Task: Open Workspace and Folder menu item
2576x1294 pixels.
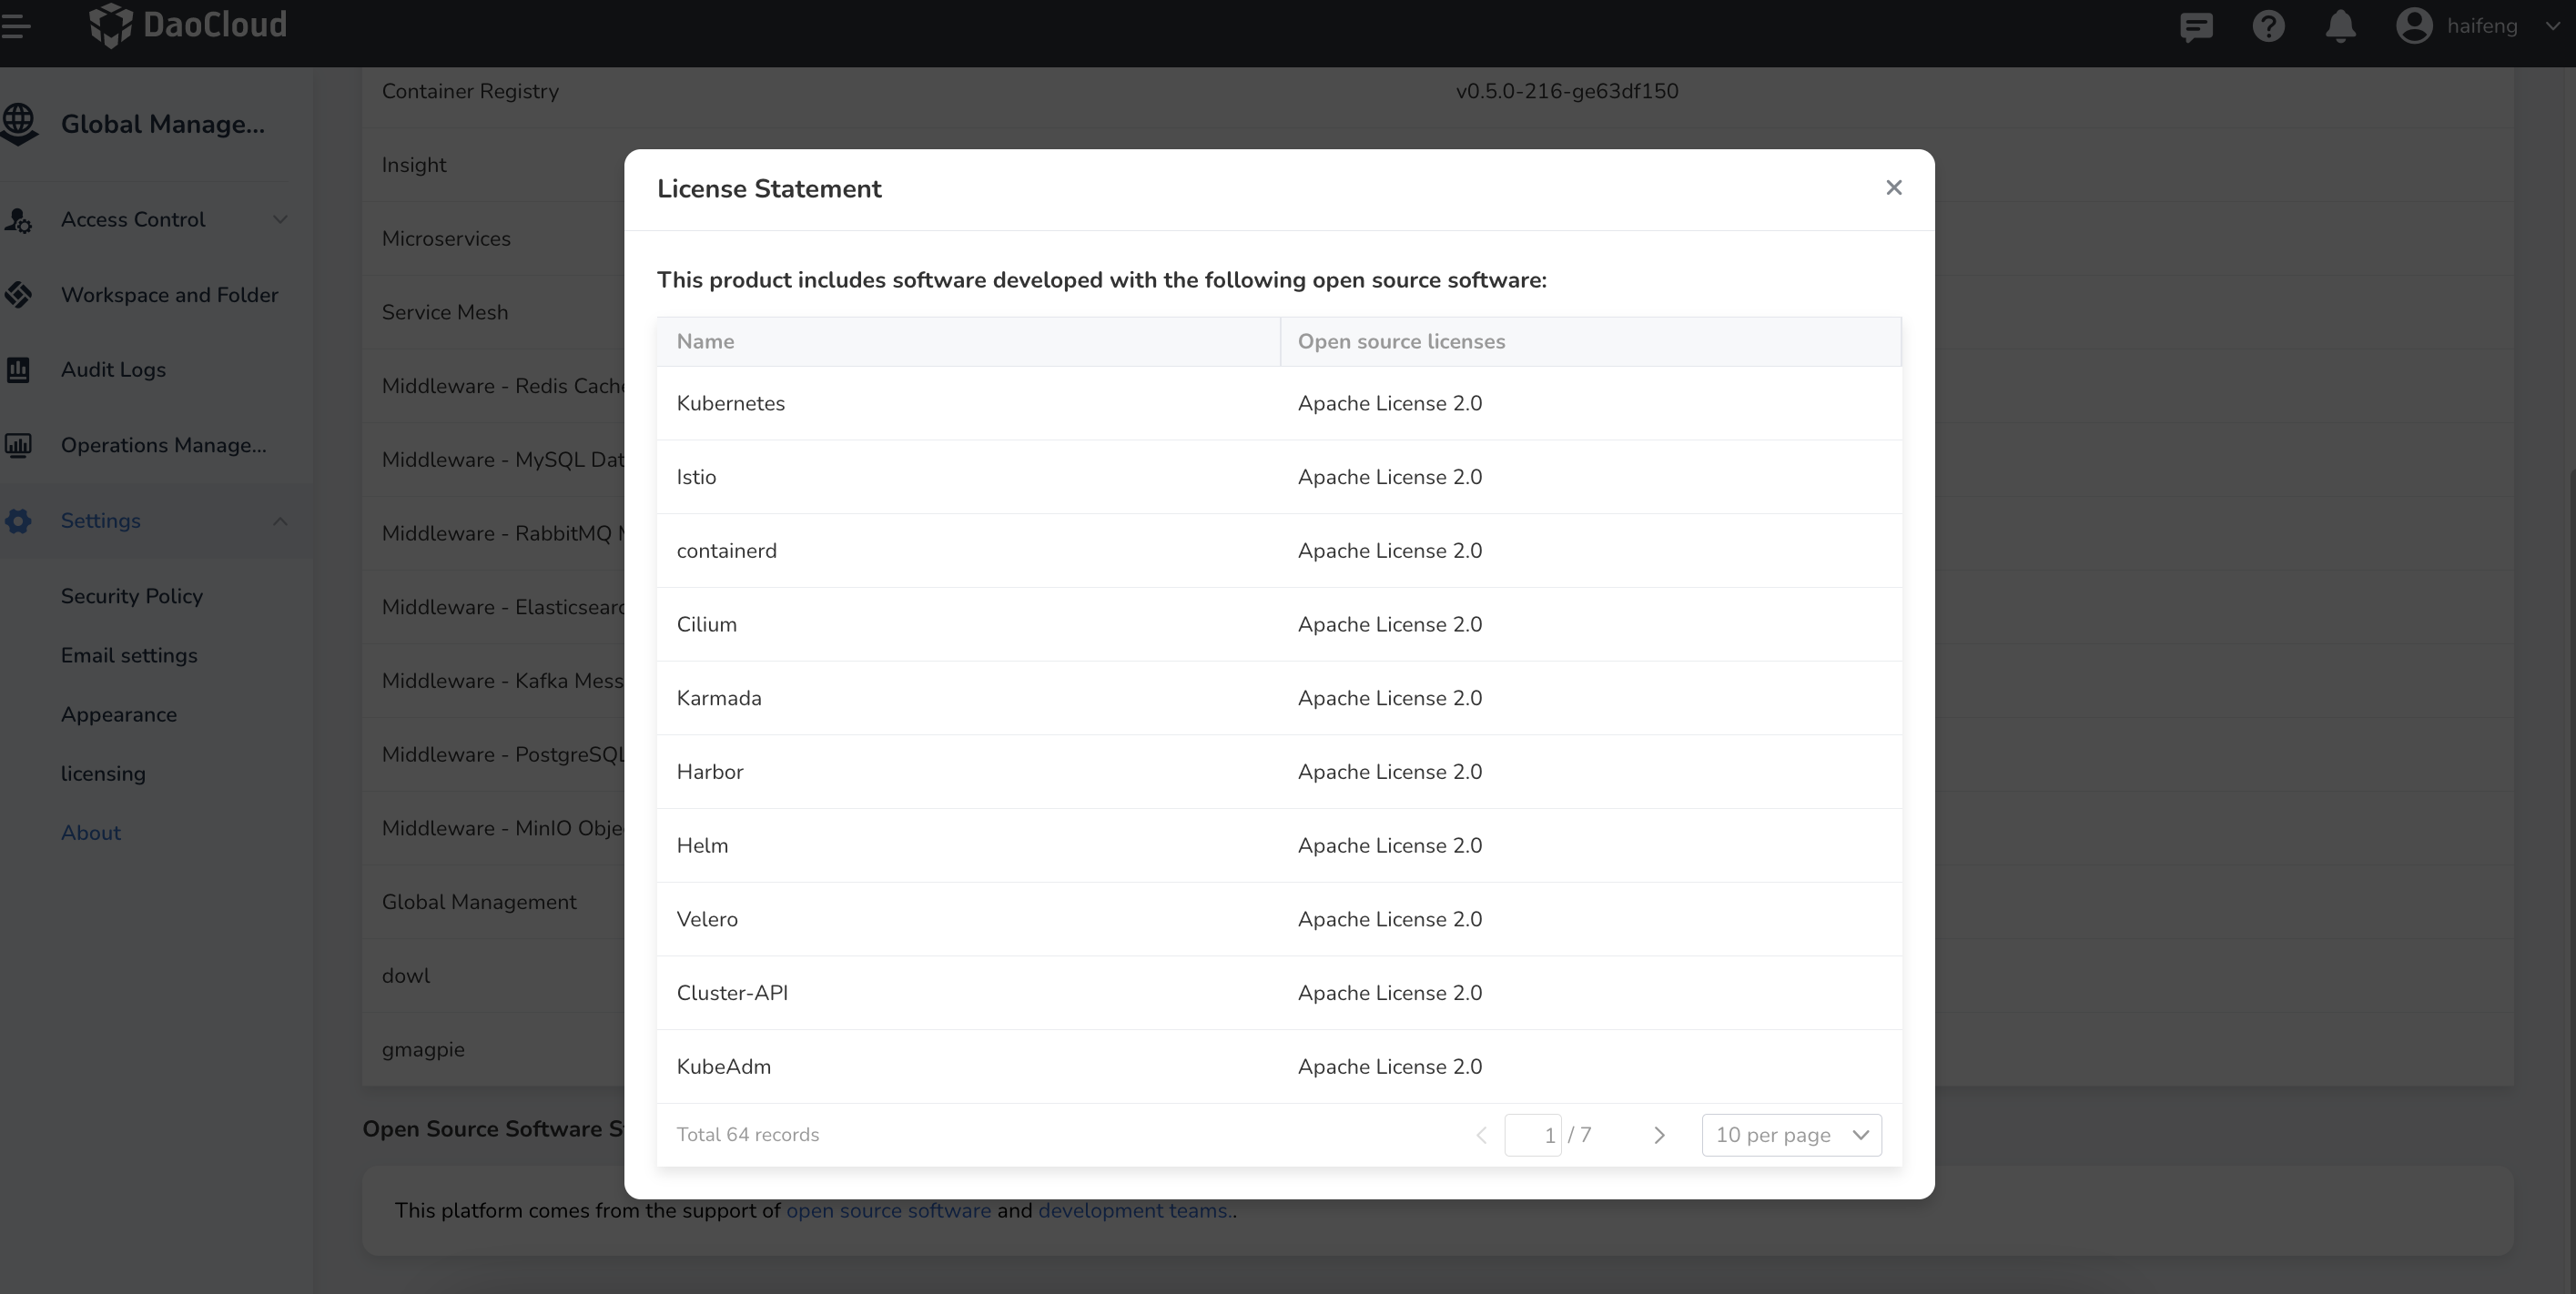Action: click(x=170, y=295)
